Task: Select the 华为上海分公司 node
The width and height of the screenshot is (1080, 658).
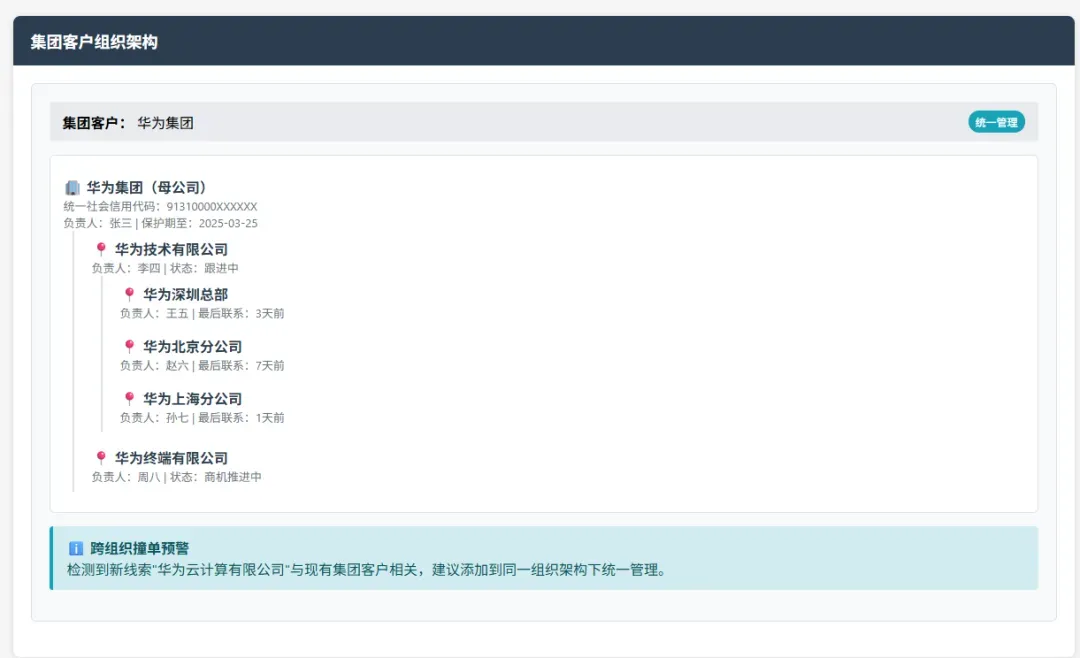Action: tap(192, 399)
